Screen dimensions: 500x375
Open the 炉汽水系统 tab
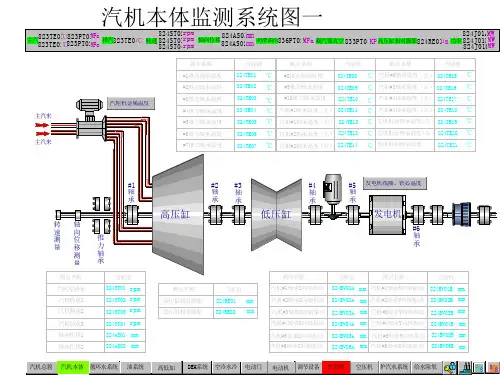pyautogui.click(x=394, y=367)
